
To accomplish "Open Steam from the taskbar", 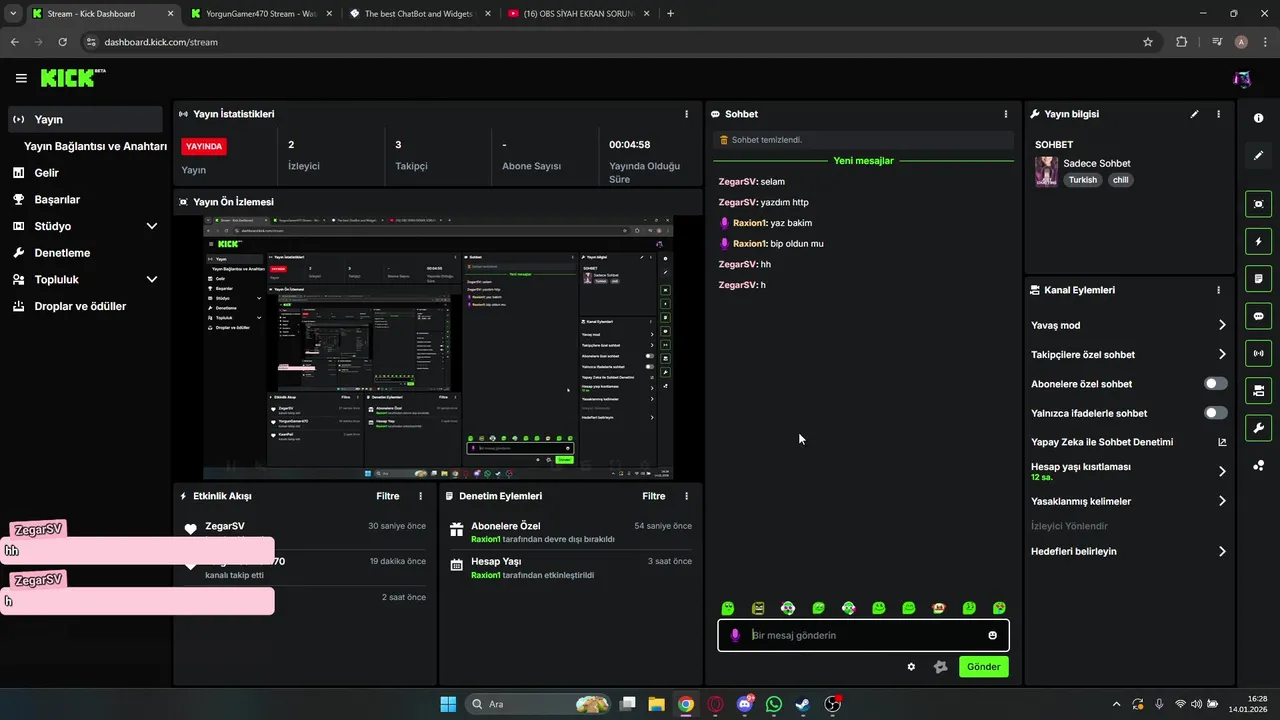I will coord(803,704).
